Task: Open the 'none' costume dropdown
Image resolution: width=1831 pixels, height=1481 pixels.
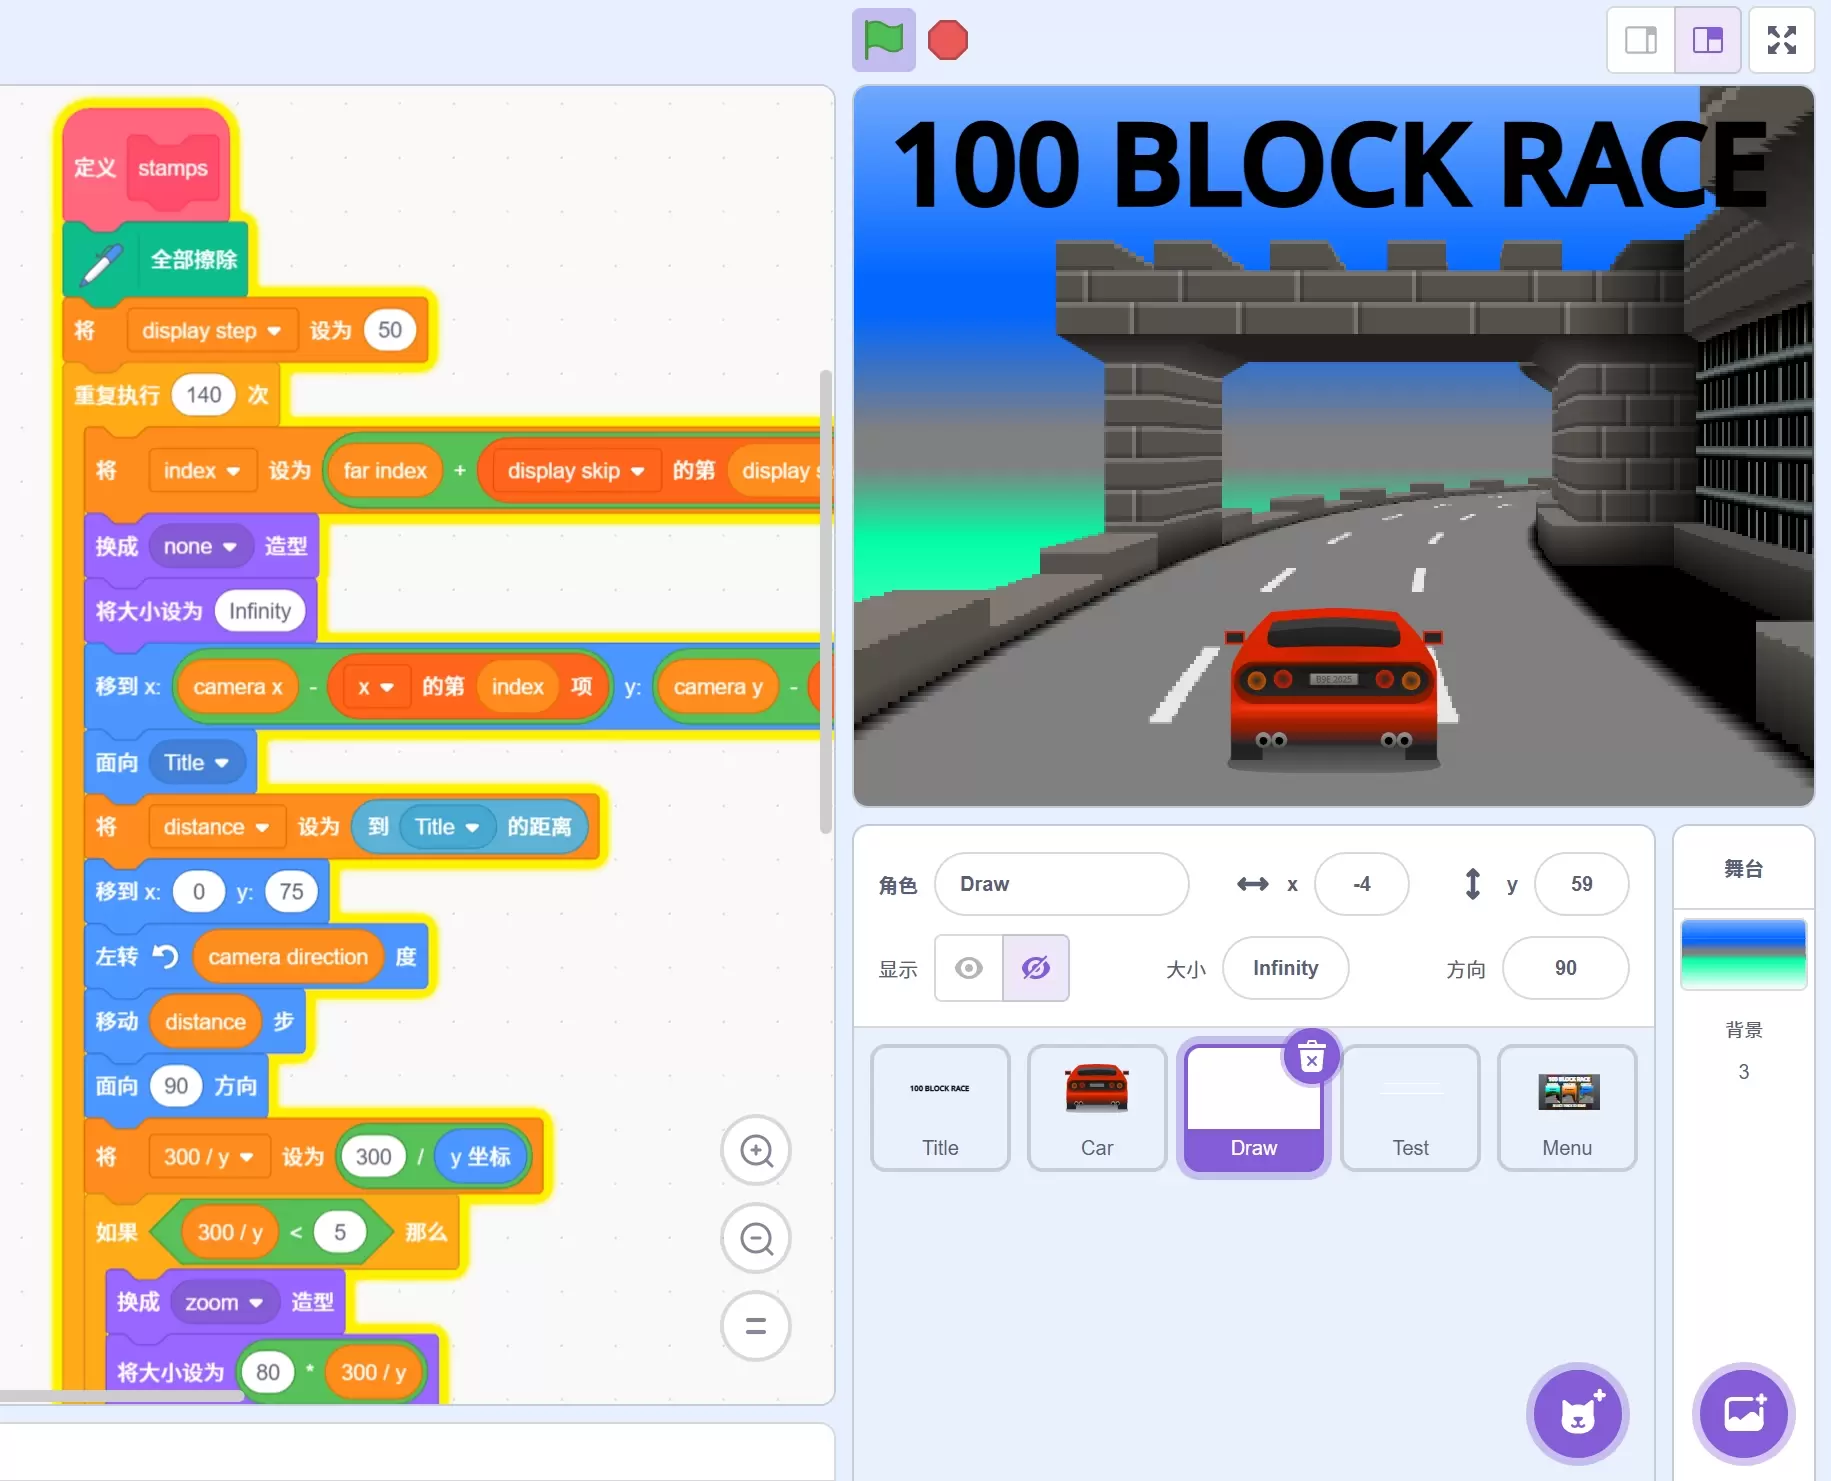Action: click(x=200, y=547)
